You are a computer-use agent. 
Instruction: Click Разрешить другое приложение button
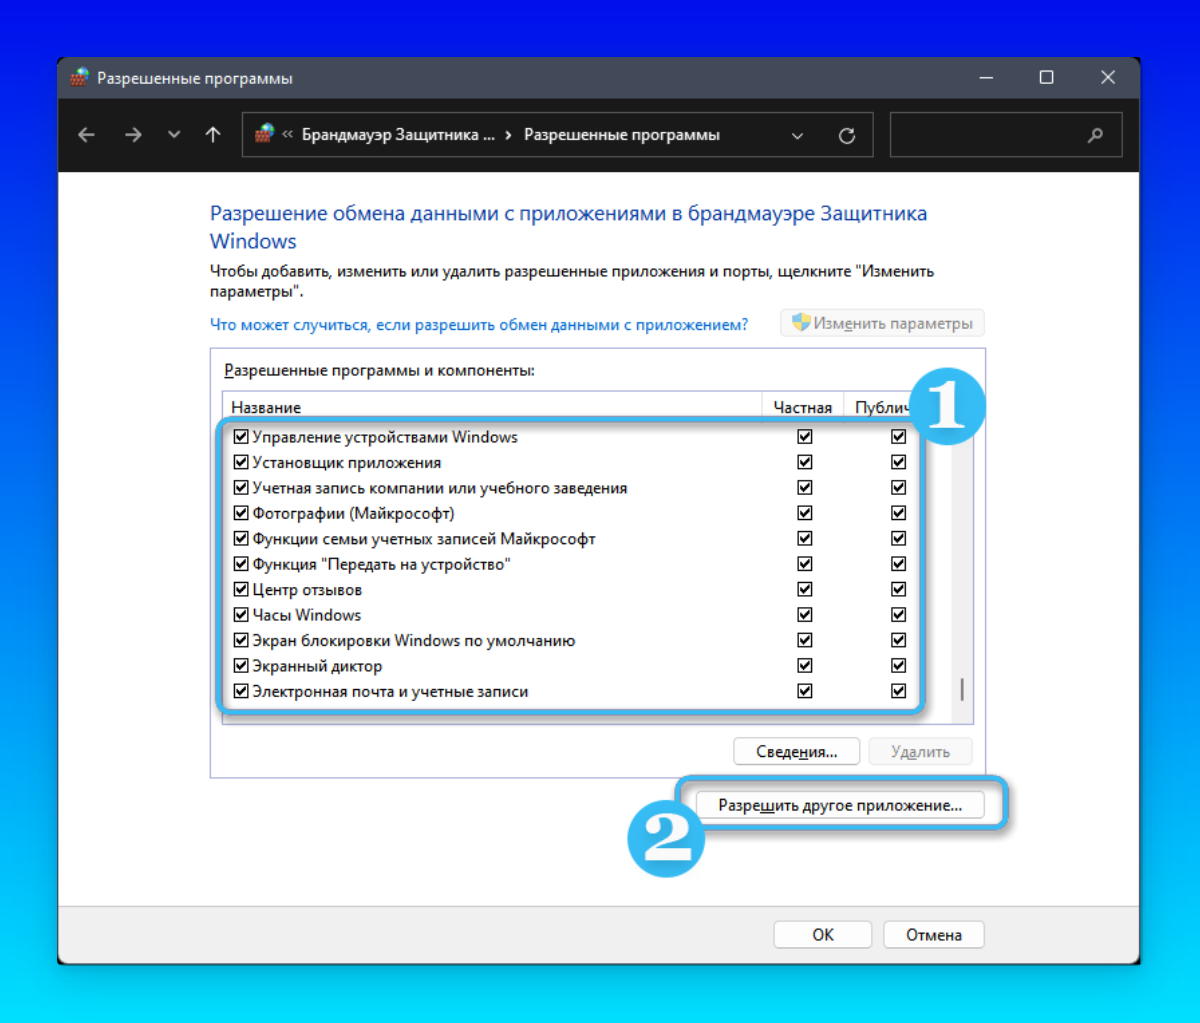(839, 805)
